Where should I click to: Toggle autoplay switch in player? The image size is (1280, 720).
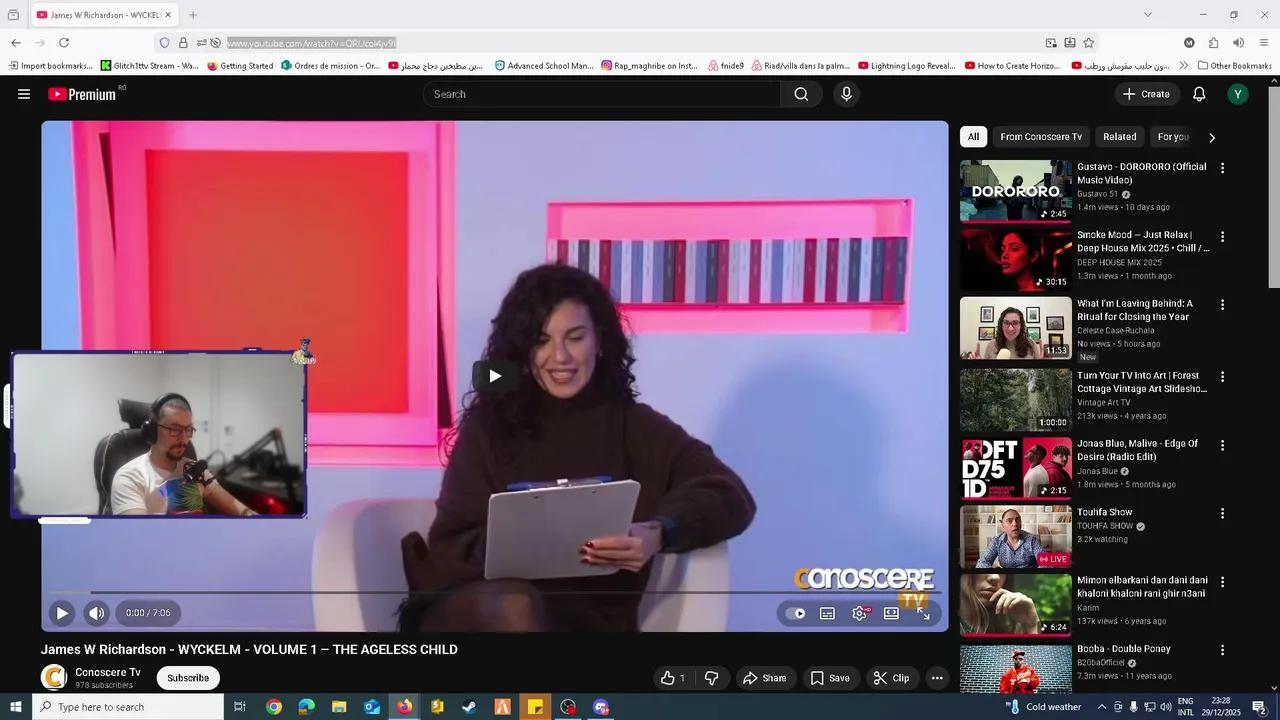click(795, 613)
